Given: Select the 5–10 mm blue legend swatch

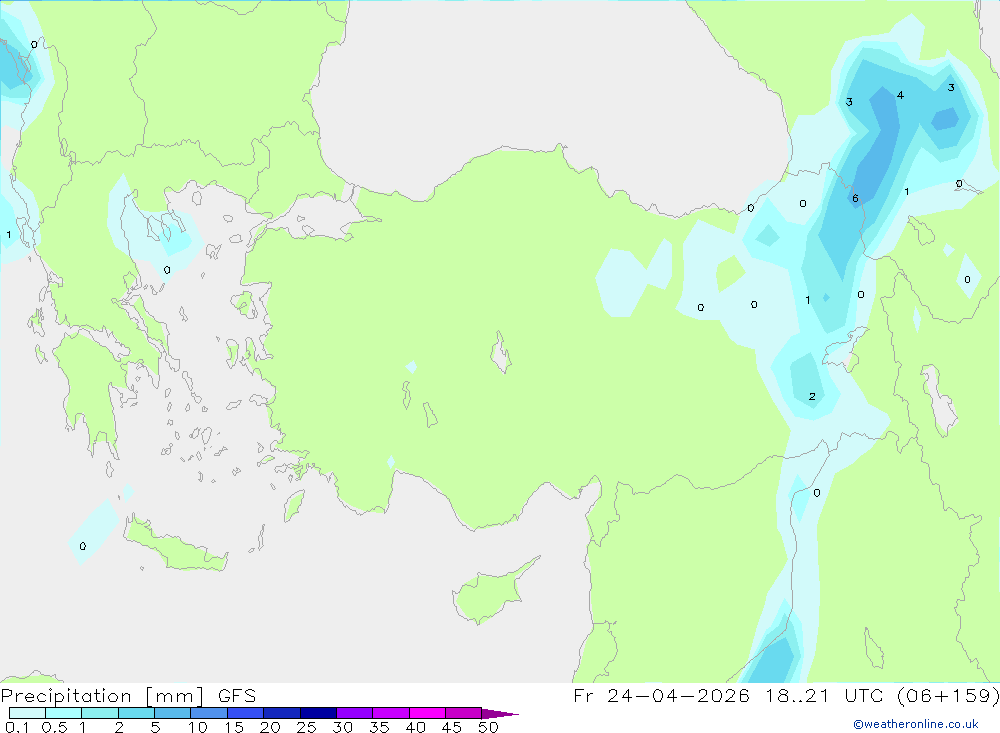Looking at the screenshot, I should point(172,713).
